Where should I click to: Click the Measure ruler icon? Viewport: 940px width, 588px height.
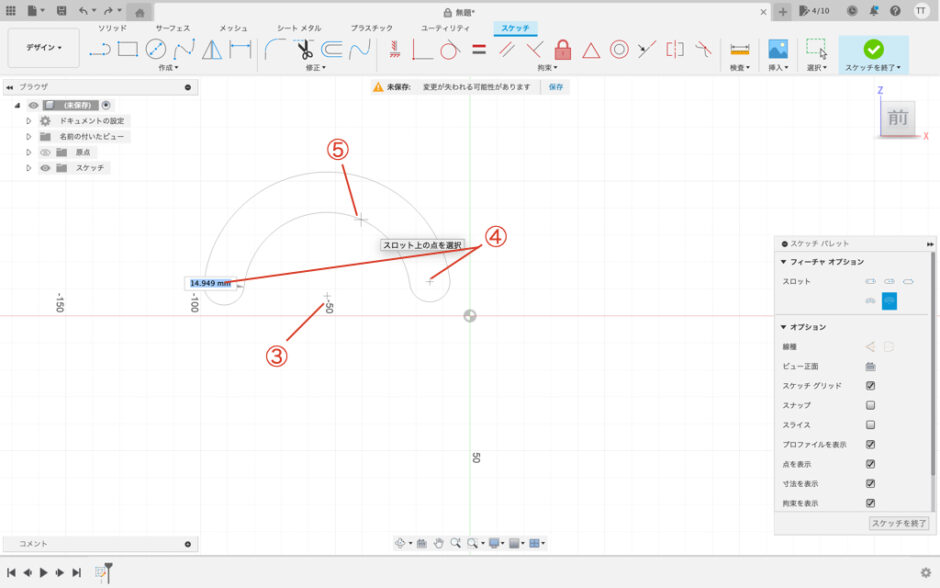click(x=740, y=49)
